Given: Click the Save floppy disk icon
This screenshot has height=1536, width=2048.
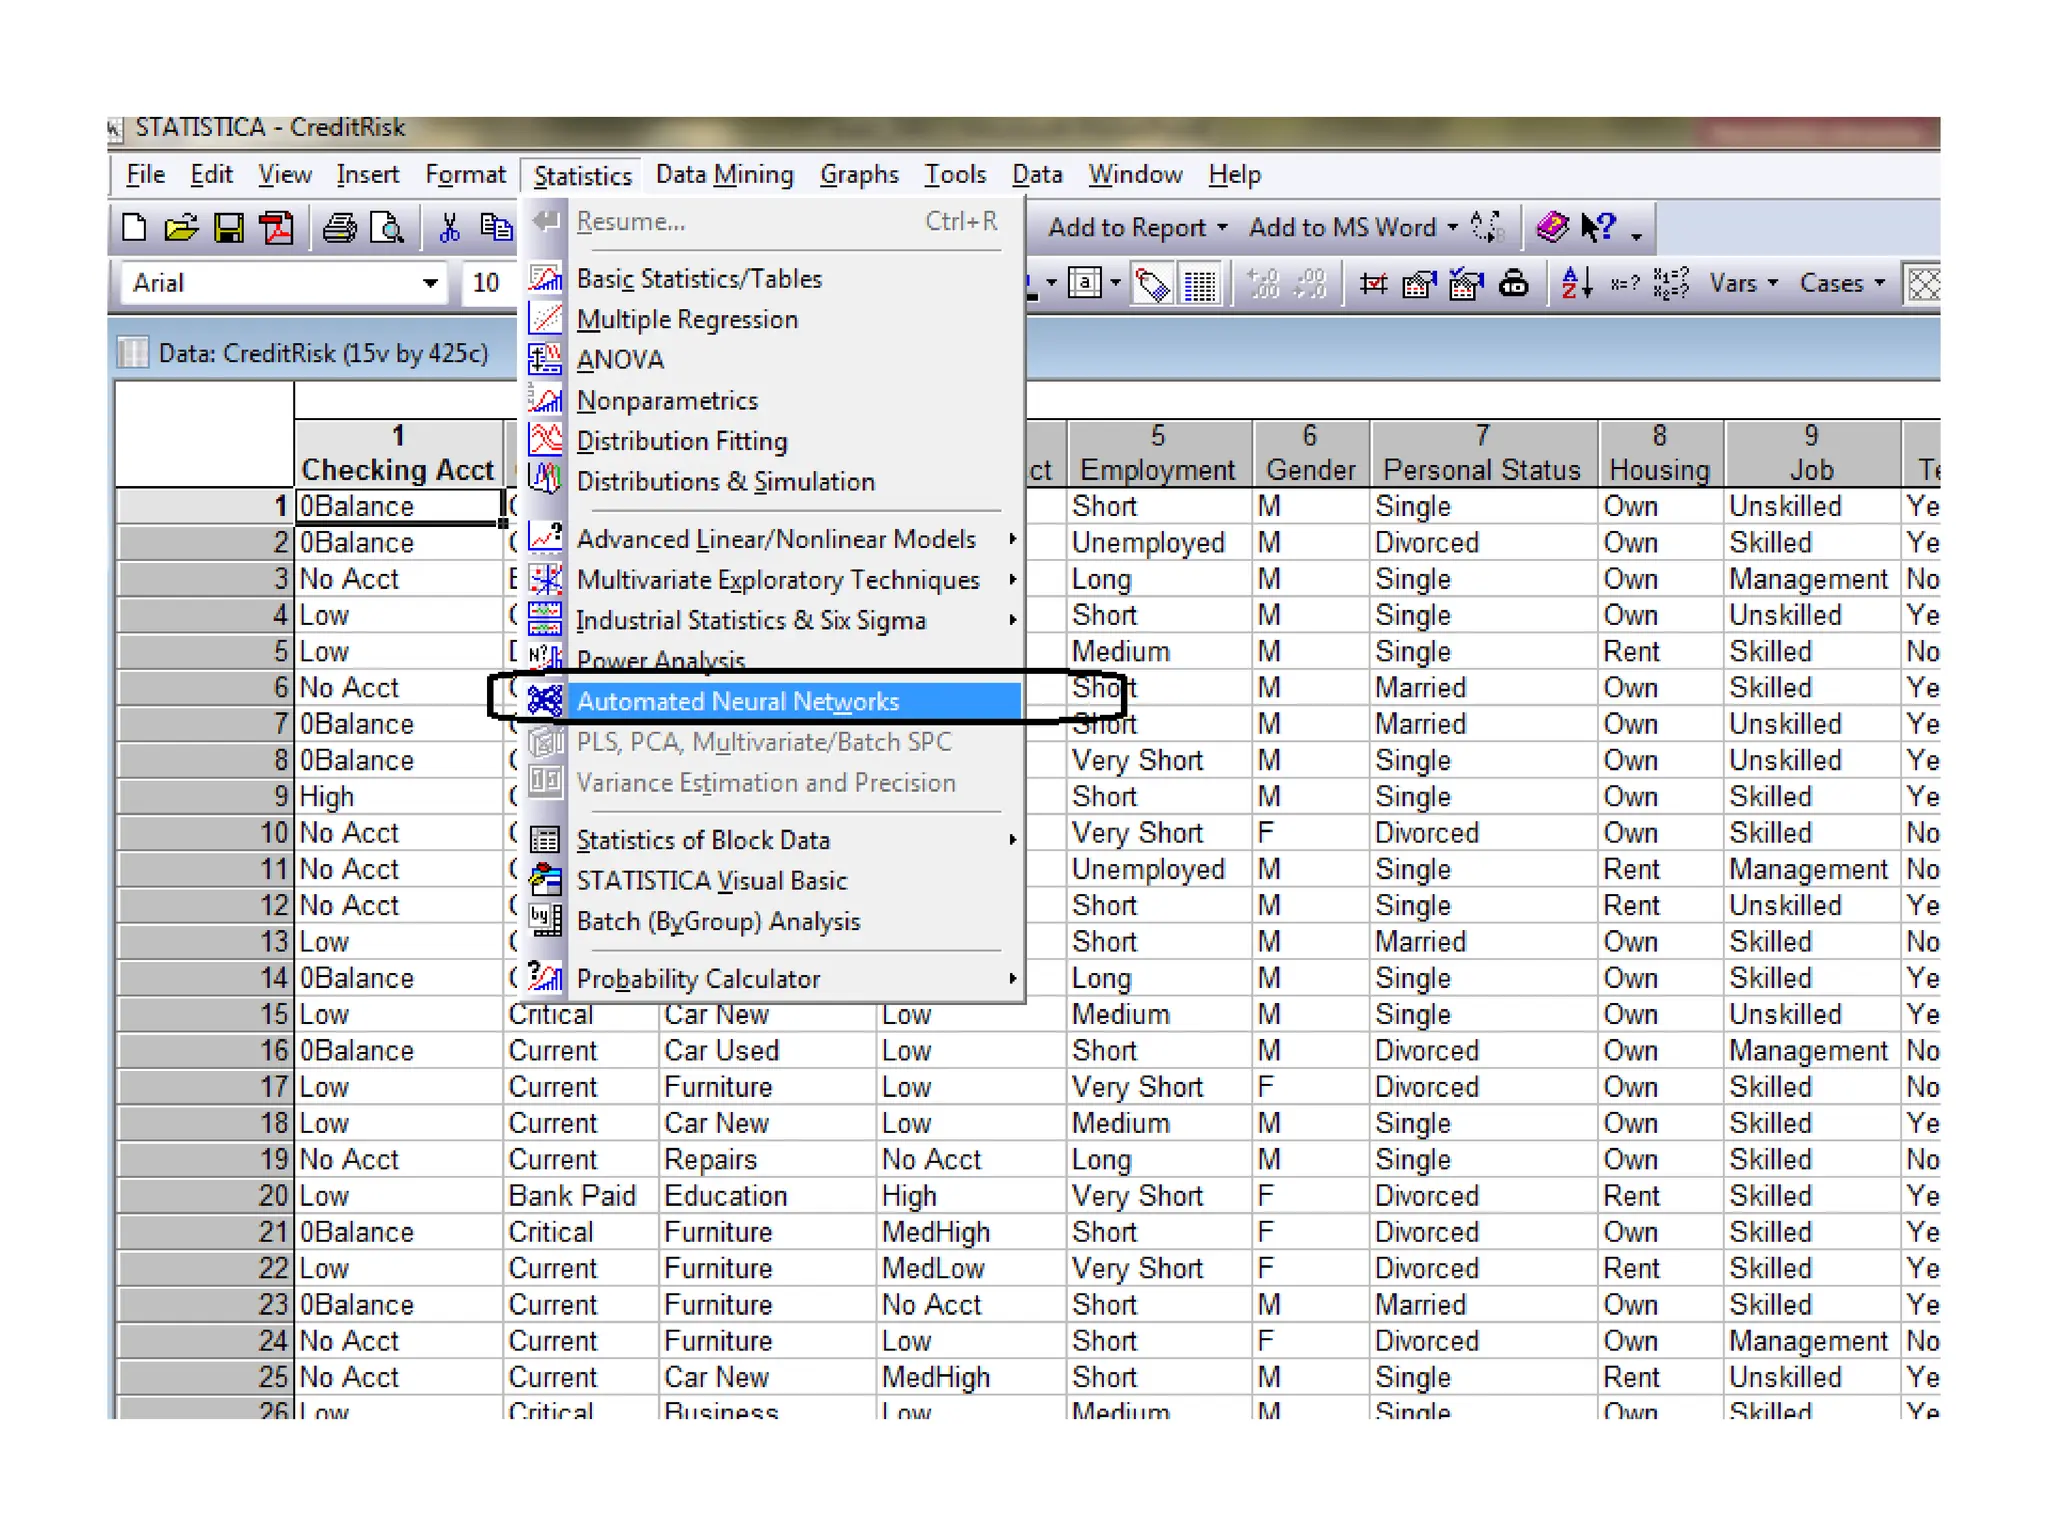Looking at the screenshot, I should (229, 229).
